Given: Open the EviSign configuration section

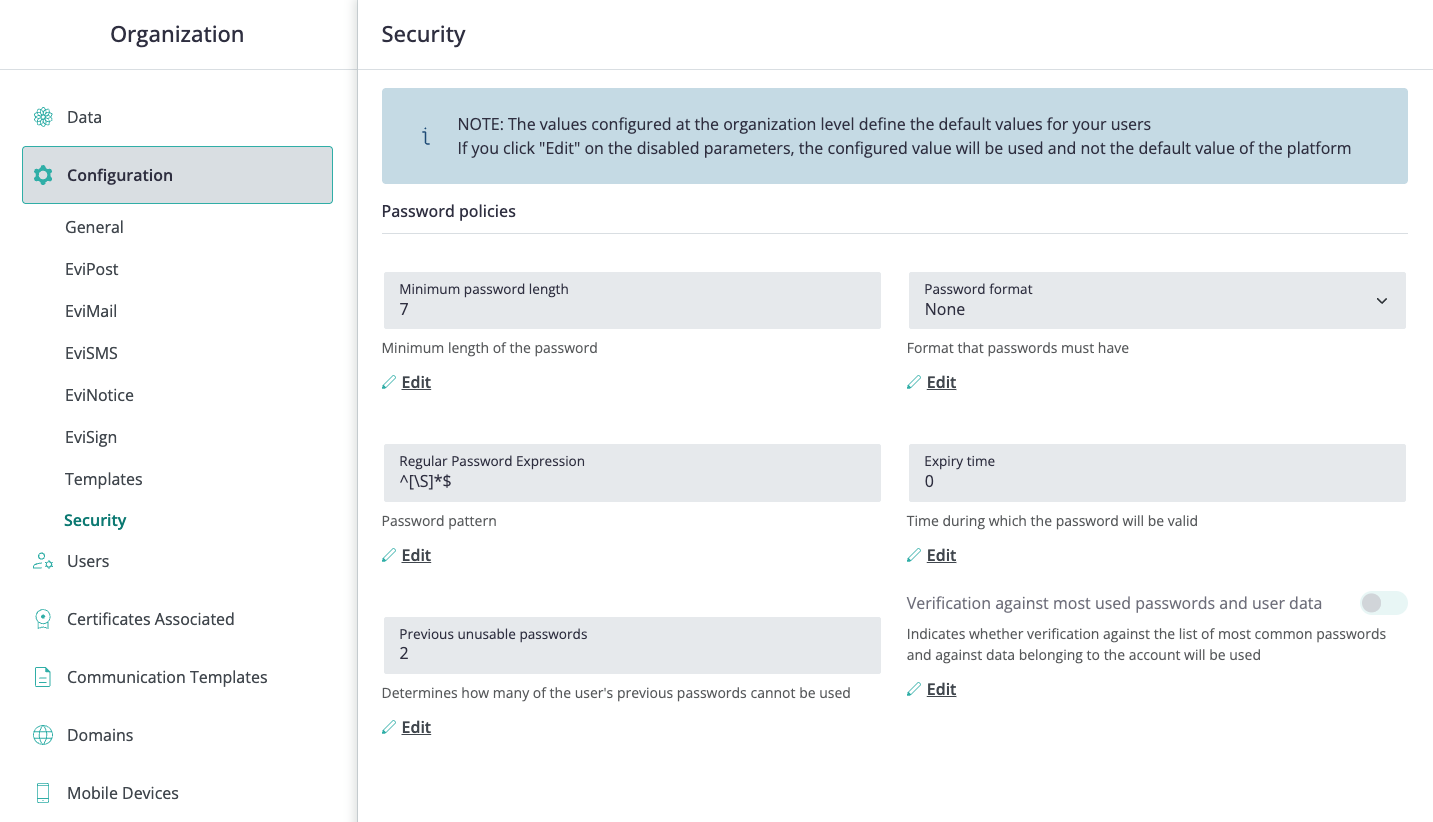Looking at the screenshot, I should pos(91,437).
